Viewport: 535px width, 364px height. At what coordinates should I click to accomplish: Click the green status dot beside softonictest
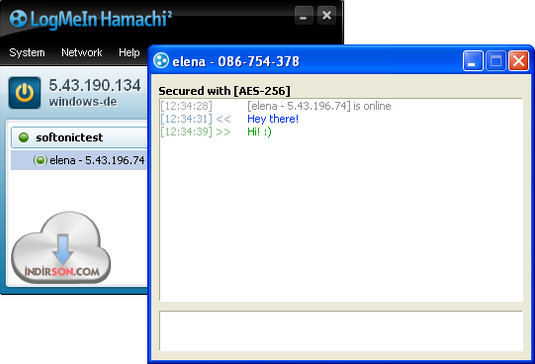coord(24,137)
